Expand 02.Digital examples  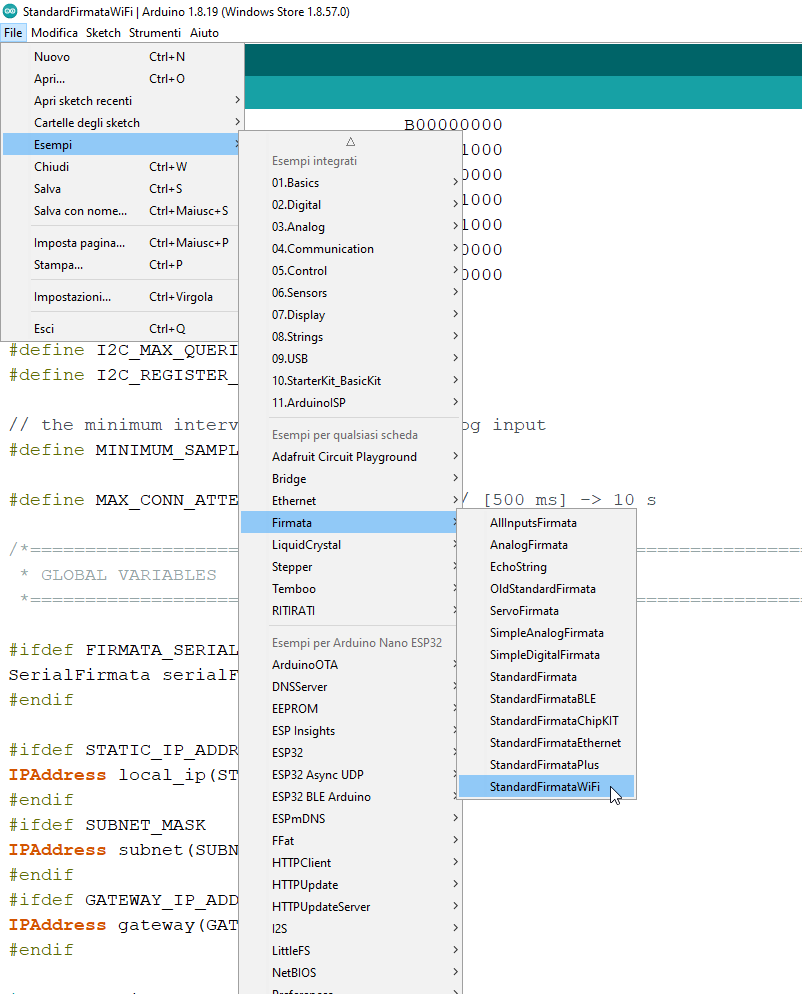coord(351,205)
